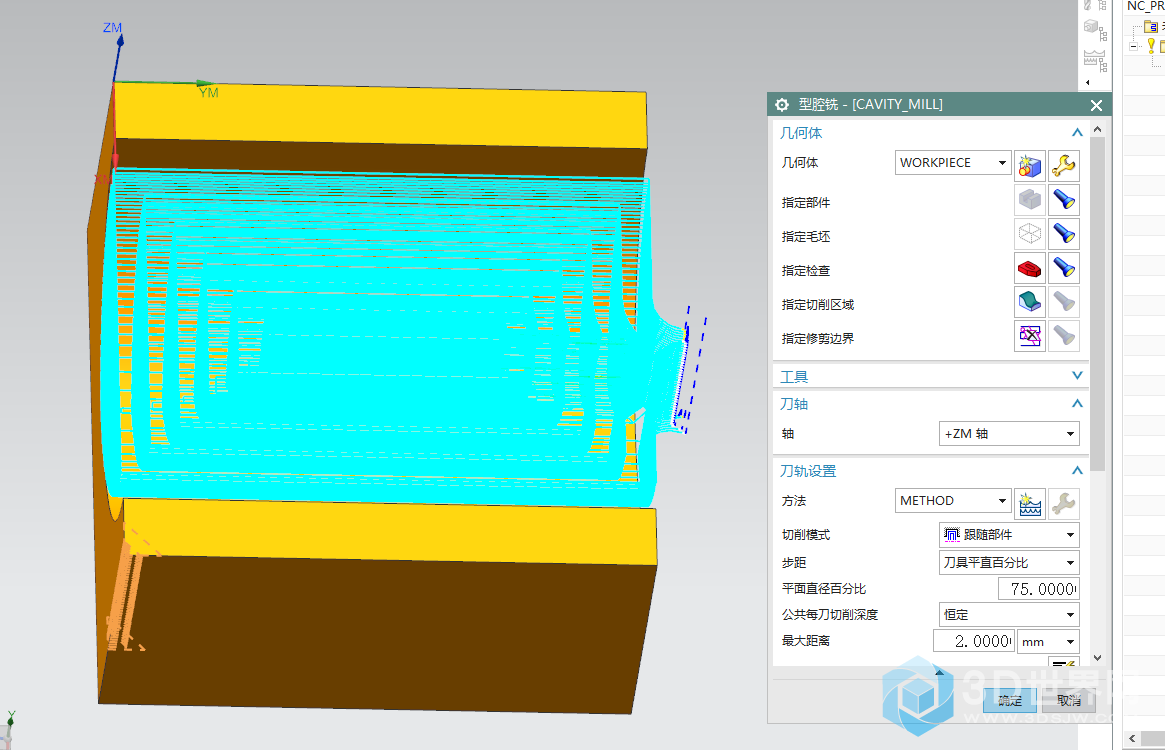Edit the WORKPIECE geometry with the wrench icon
Screen dimensions: 1165x750
pyautogui.click(x=1064, y=165)
